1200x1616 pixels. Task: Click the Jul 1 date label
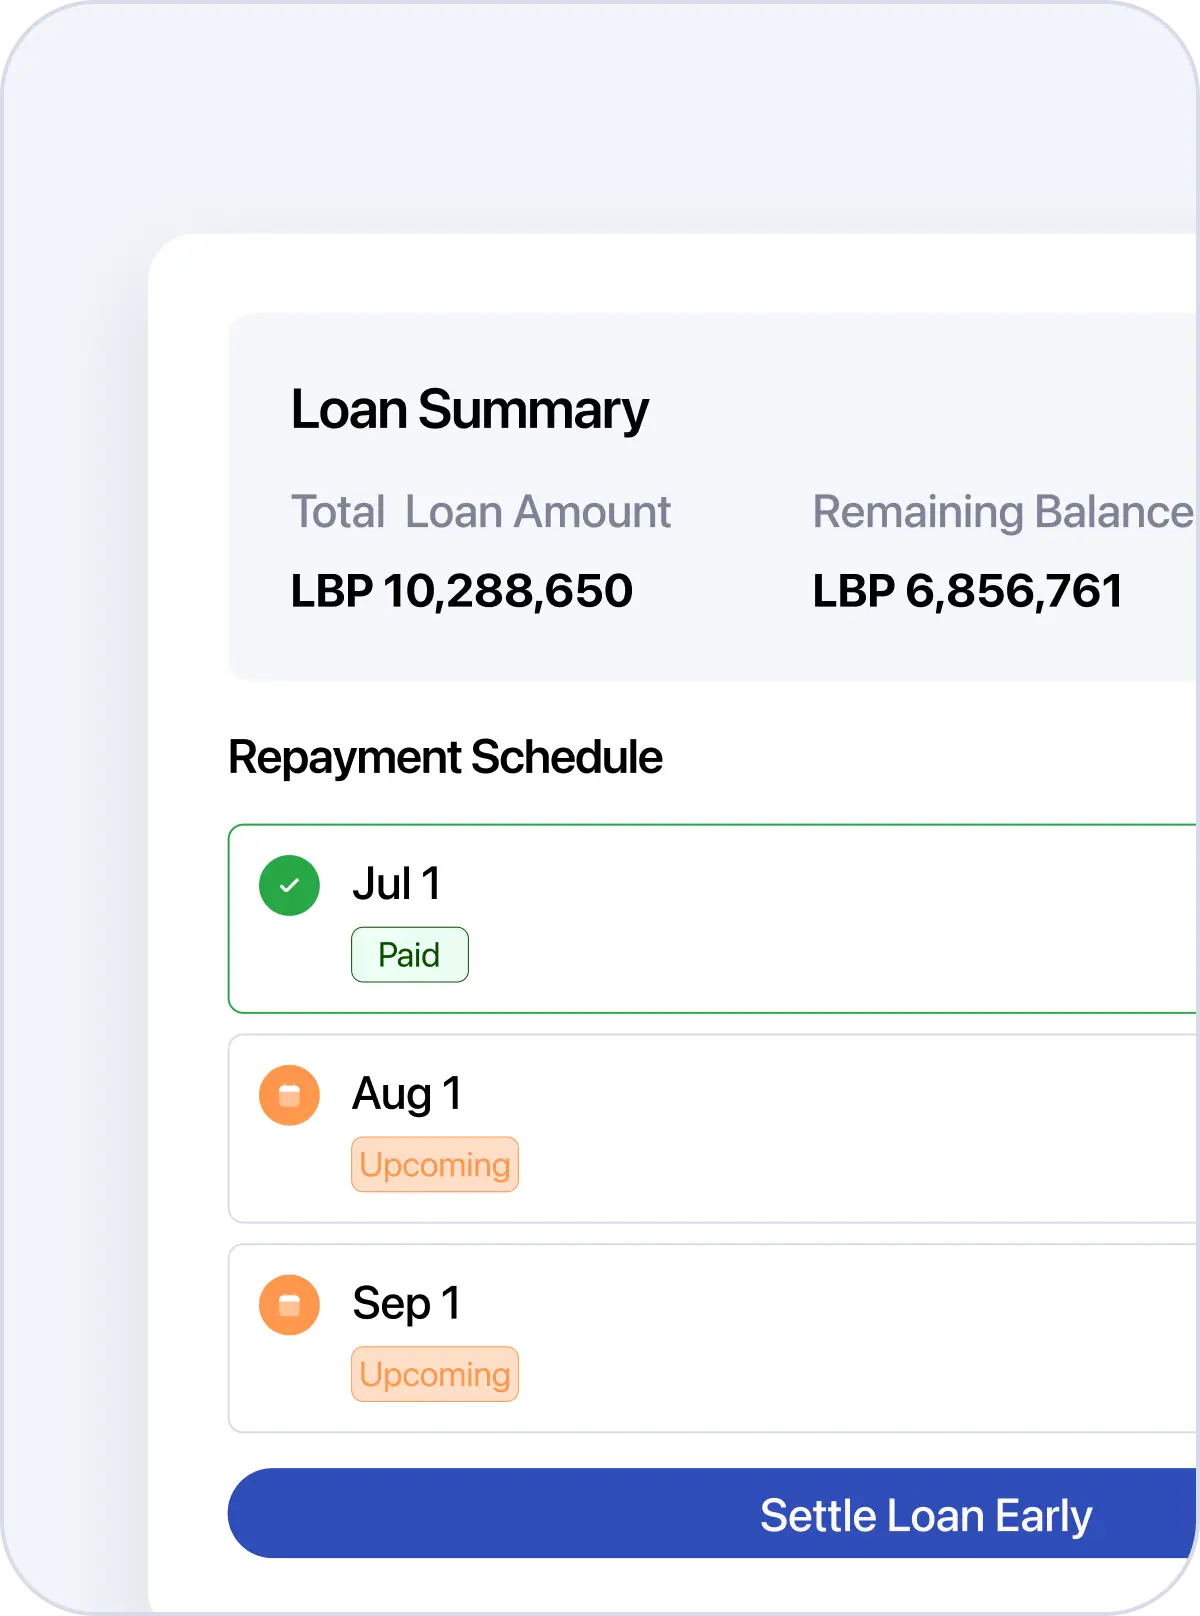tap(396, 884)
